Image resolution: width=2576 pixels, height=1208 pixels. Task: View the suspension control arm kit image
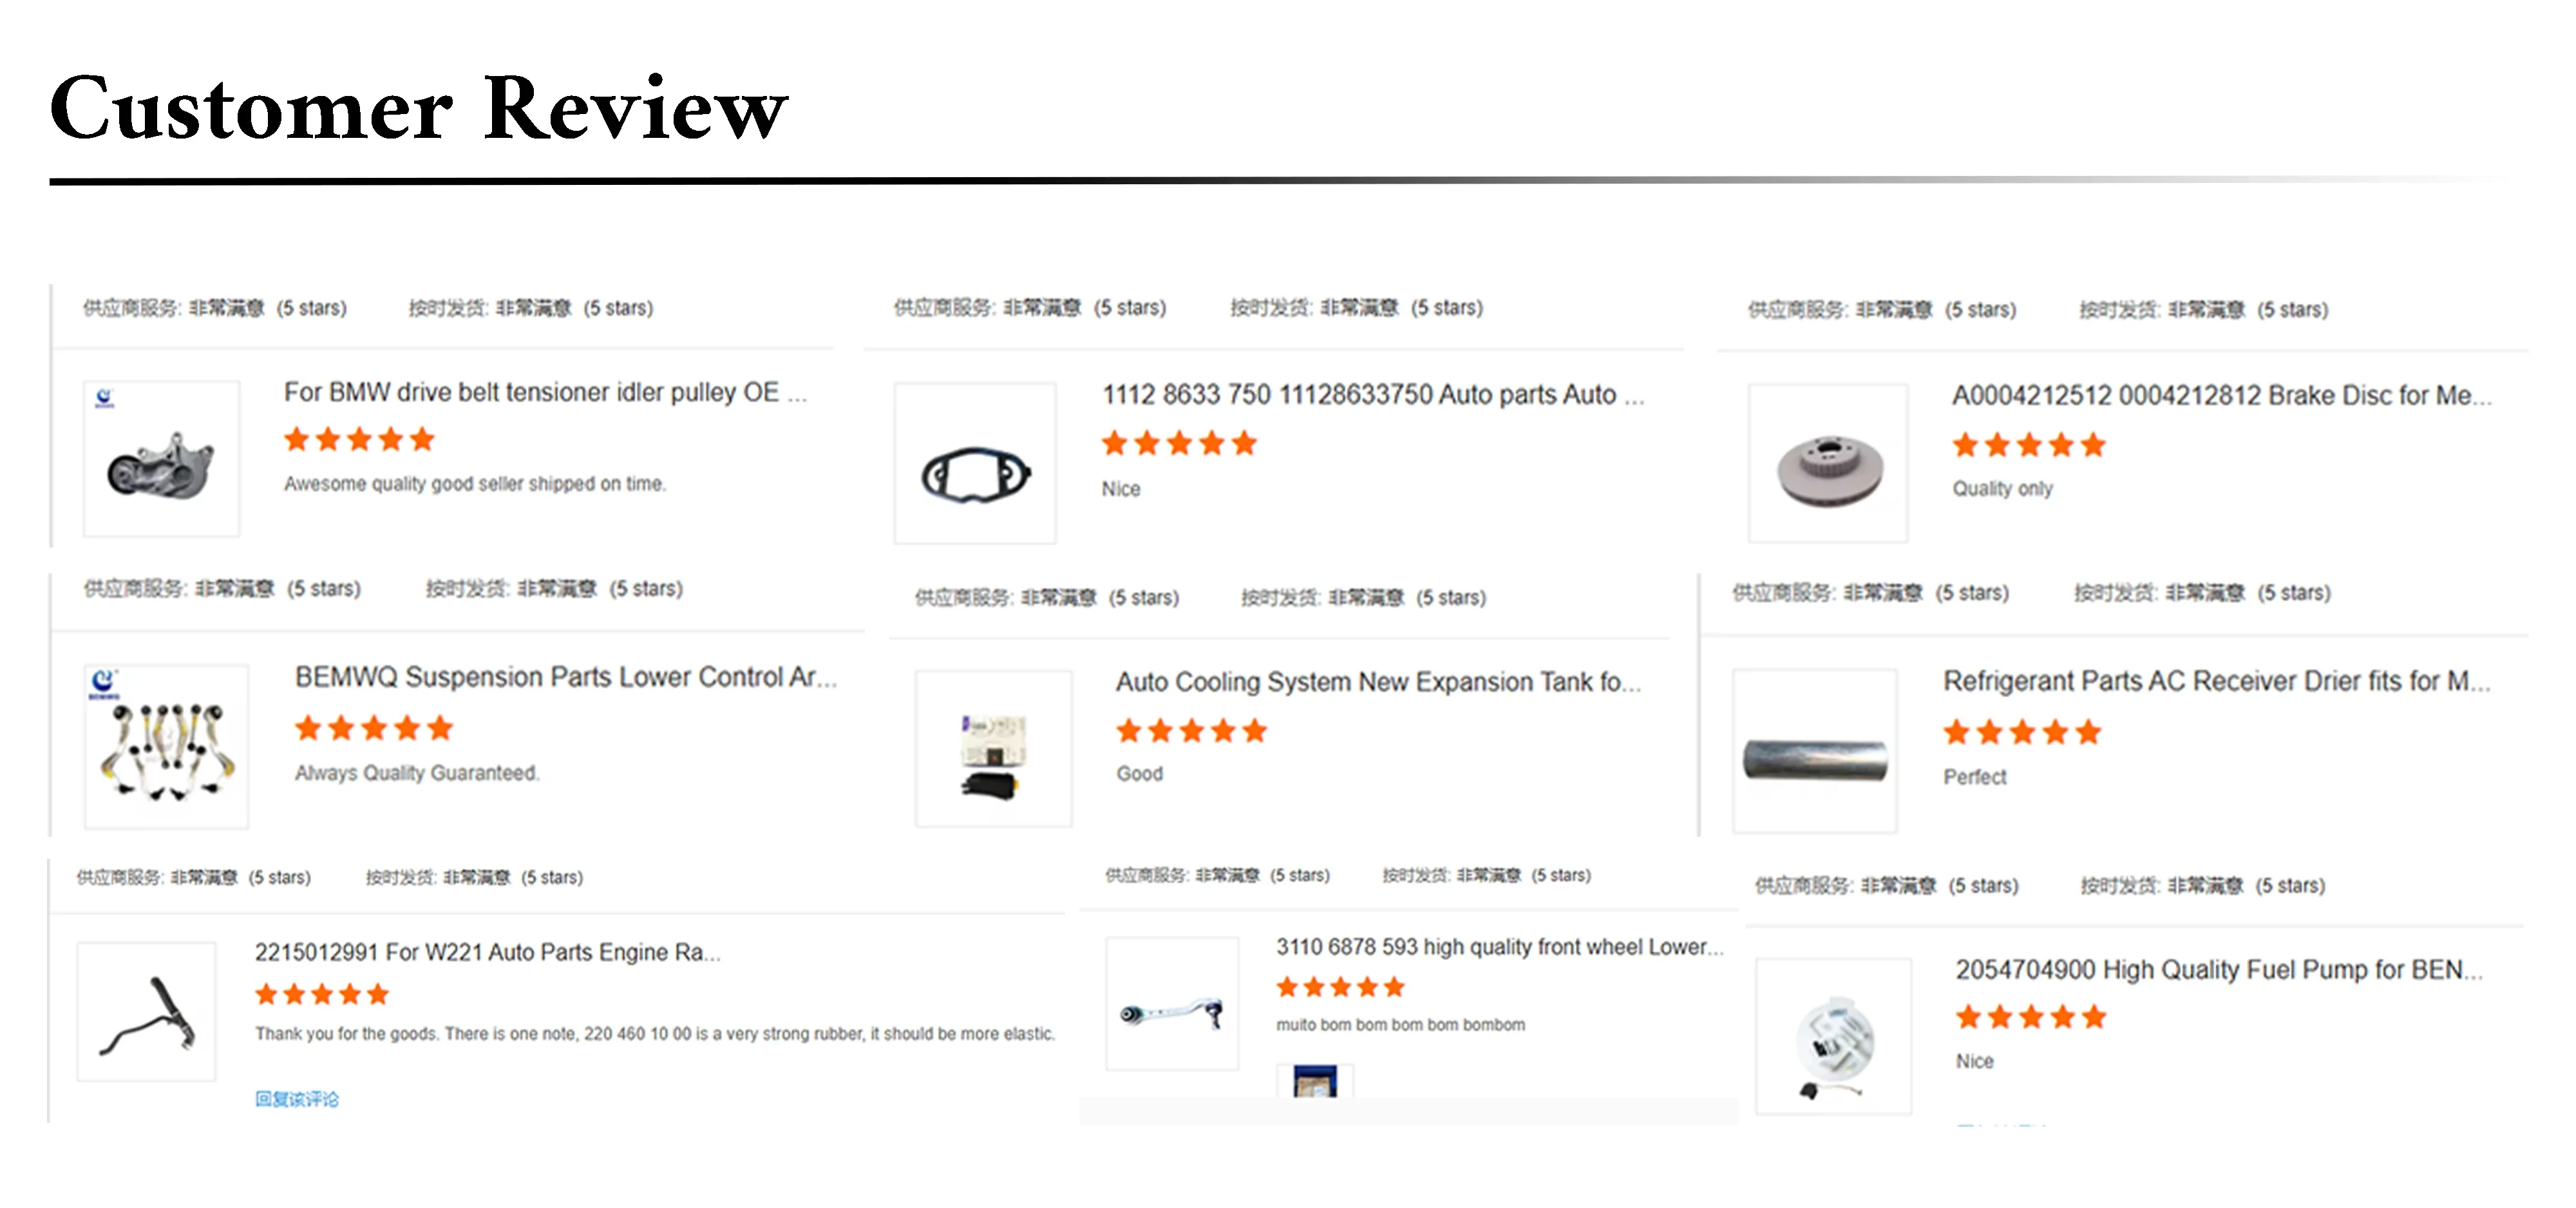click(166, 746)
